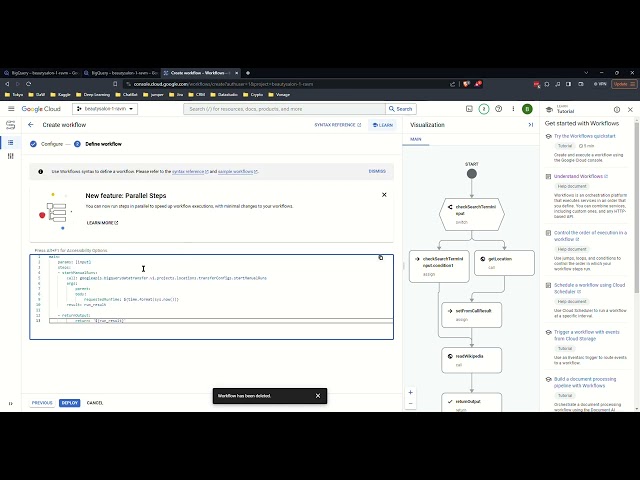Click the browser back arrow

click(x=7, y=84)
